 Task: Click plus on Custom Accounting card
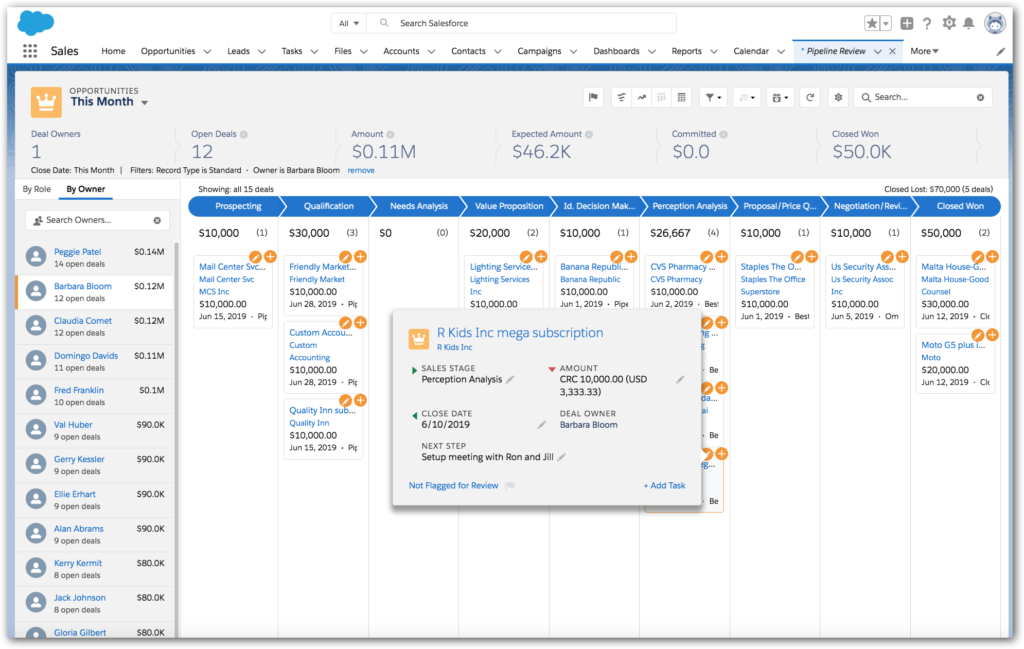(x=360, y=323)
